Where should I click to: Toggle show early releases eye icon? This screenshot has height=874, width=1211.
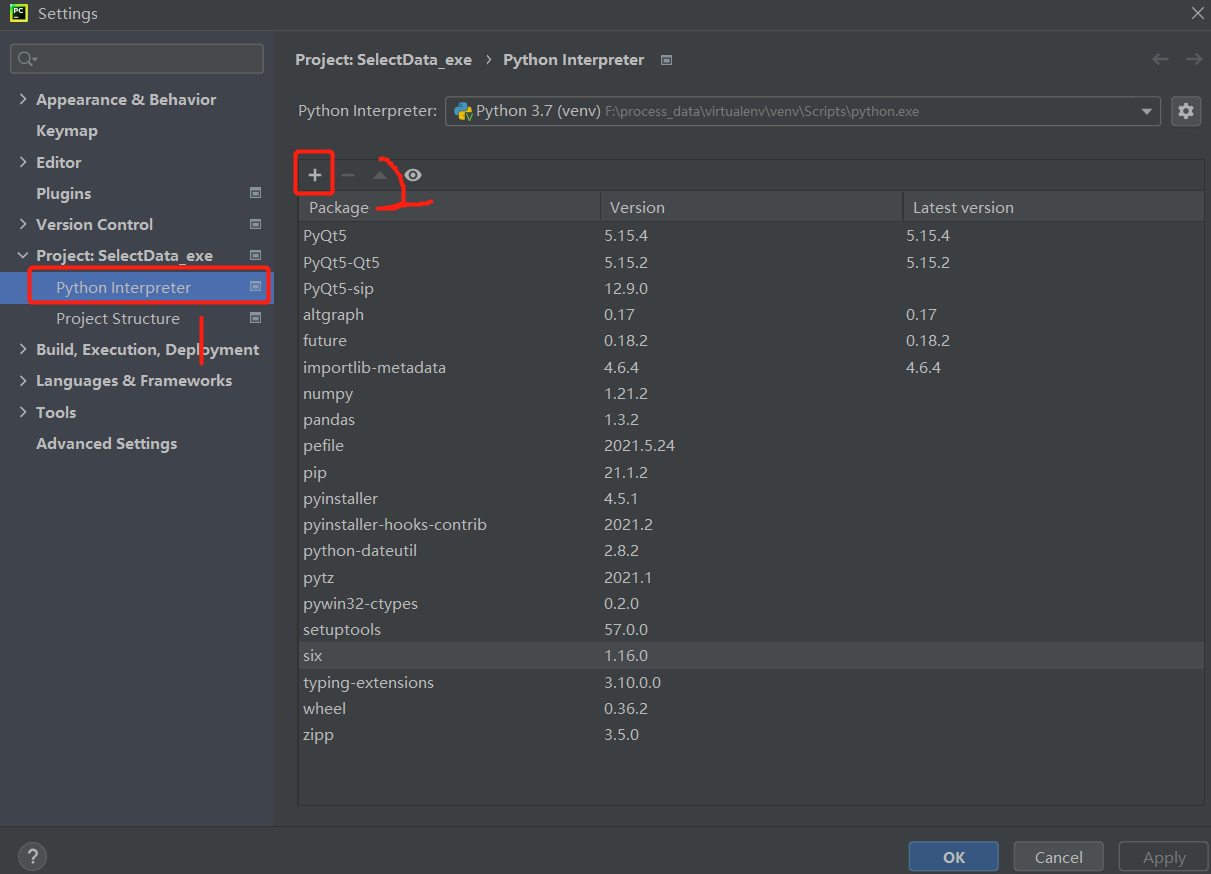tap(413, 175)
